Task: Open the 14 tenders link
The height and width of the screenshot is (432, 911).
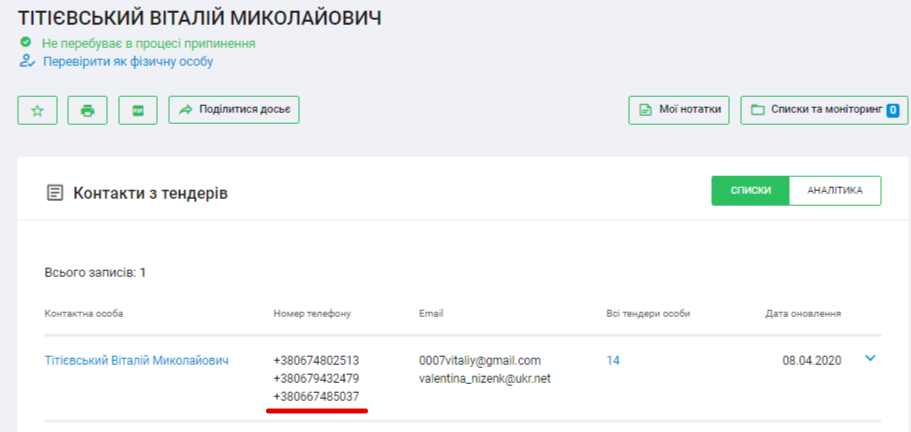Action: click(613, 361)
